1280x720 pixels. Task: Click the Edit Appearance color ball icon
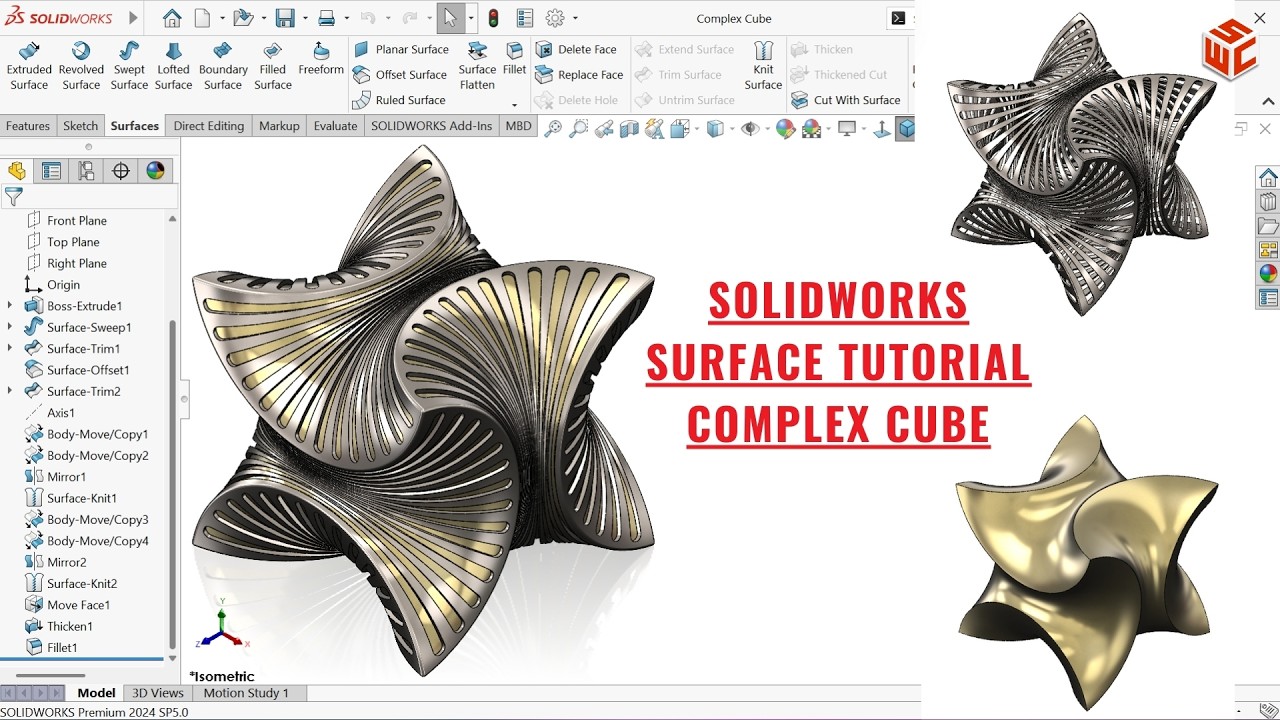coord(786,128)
